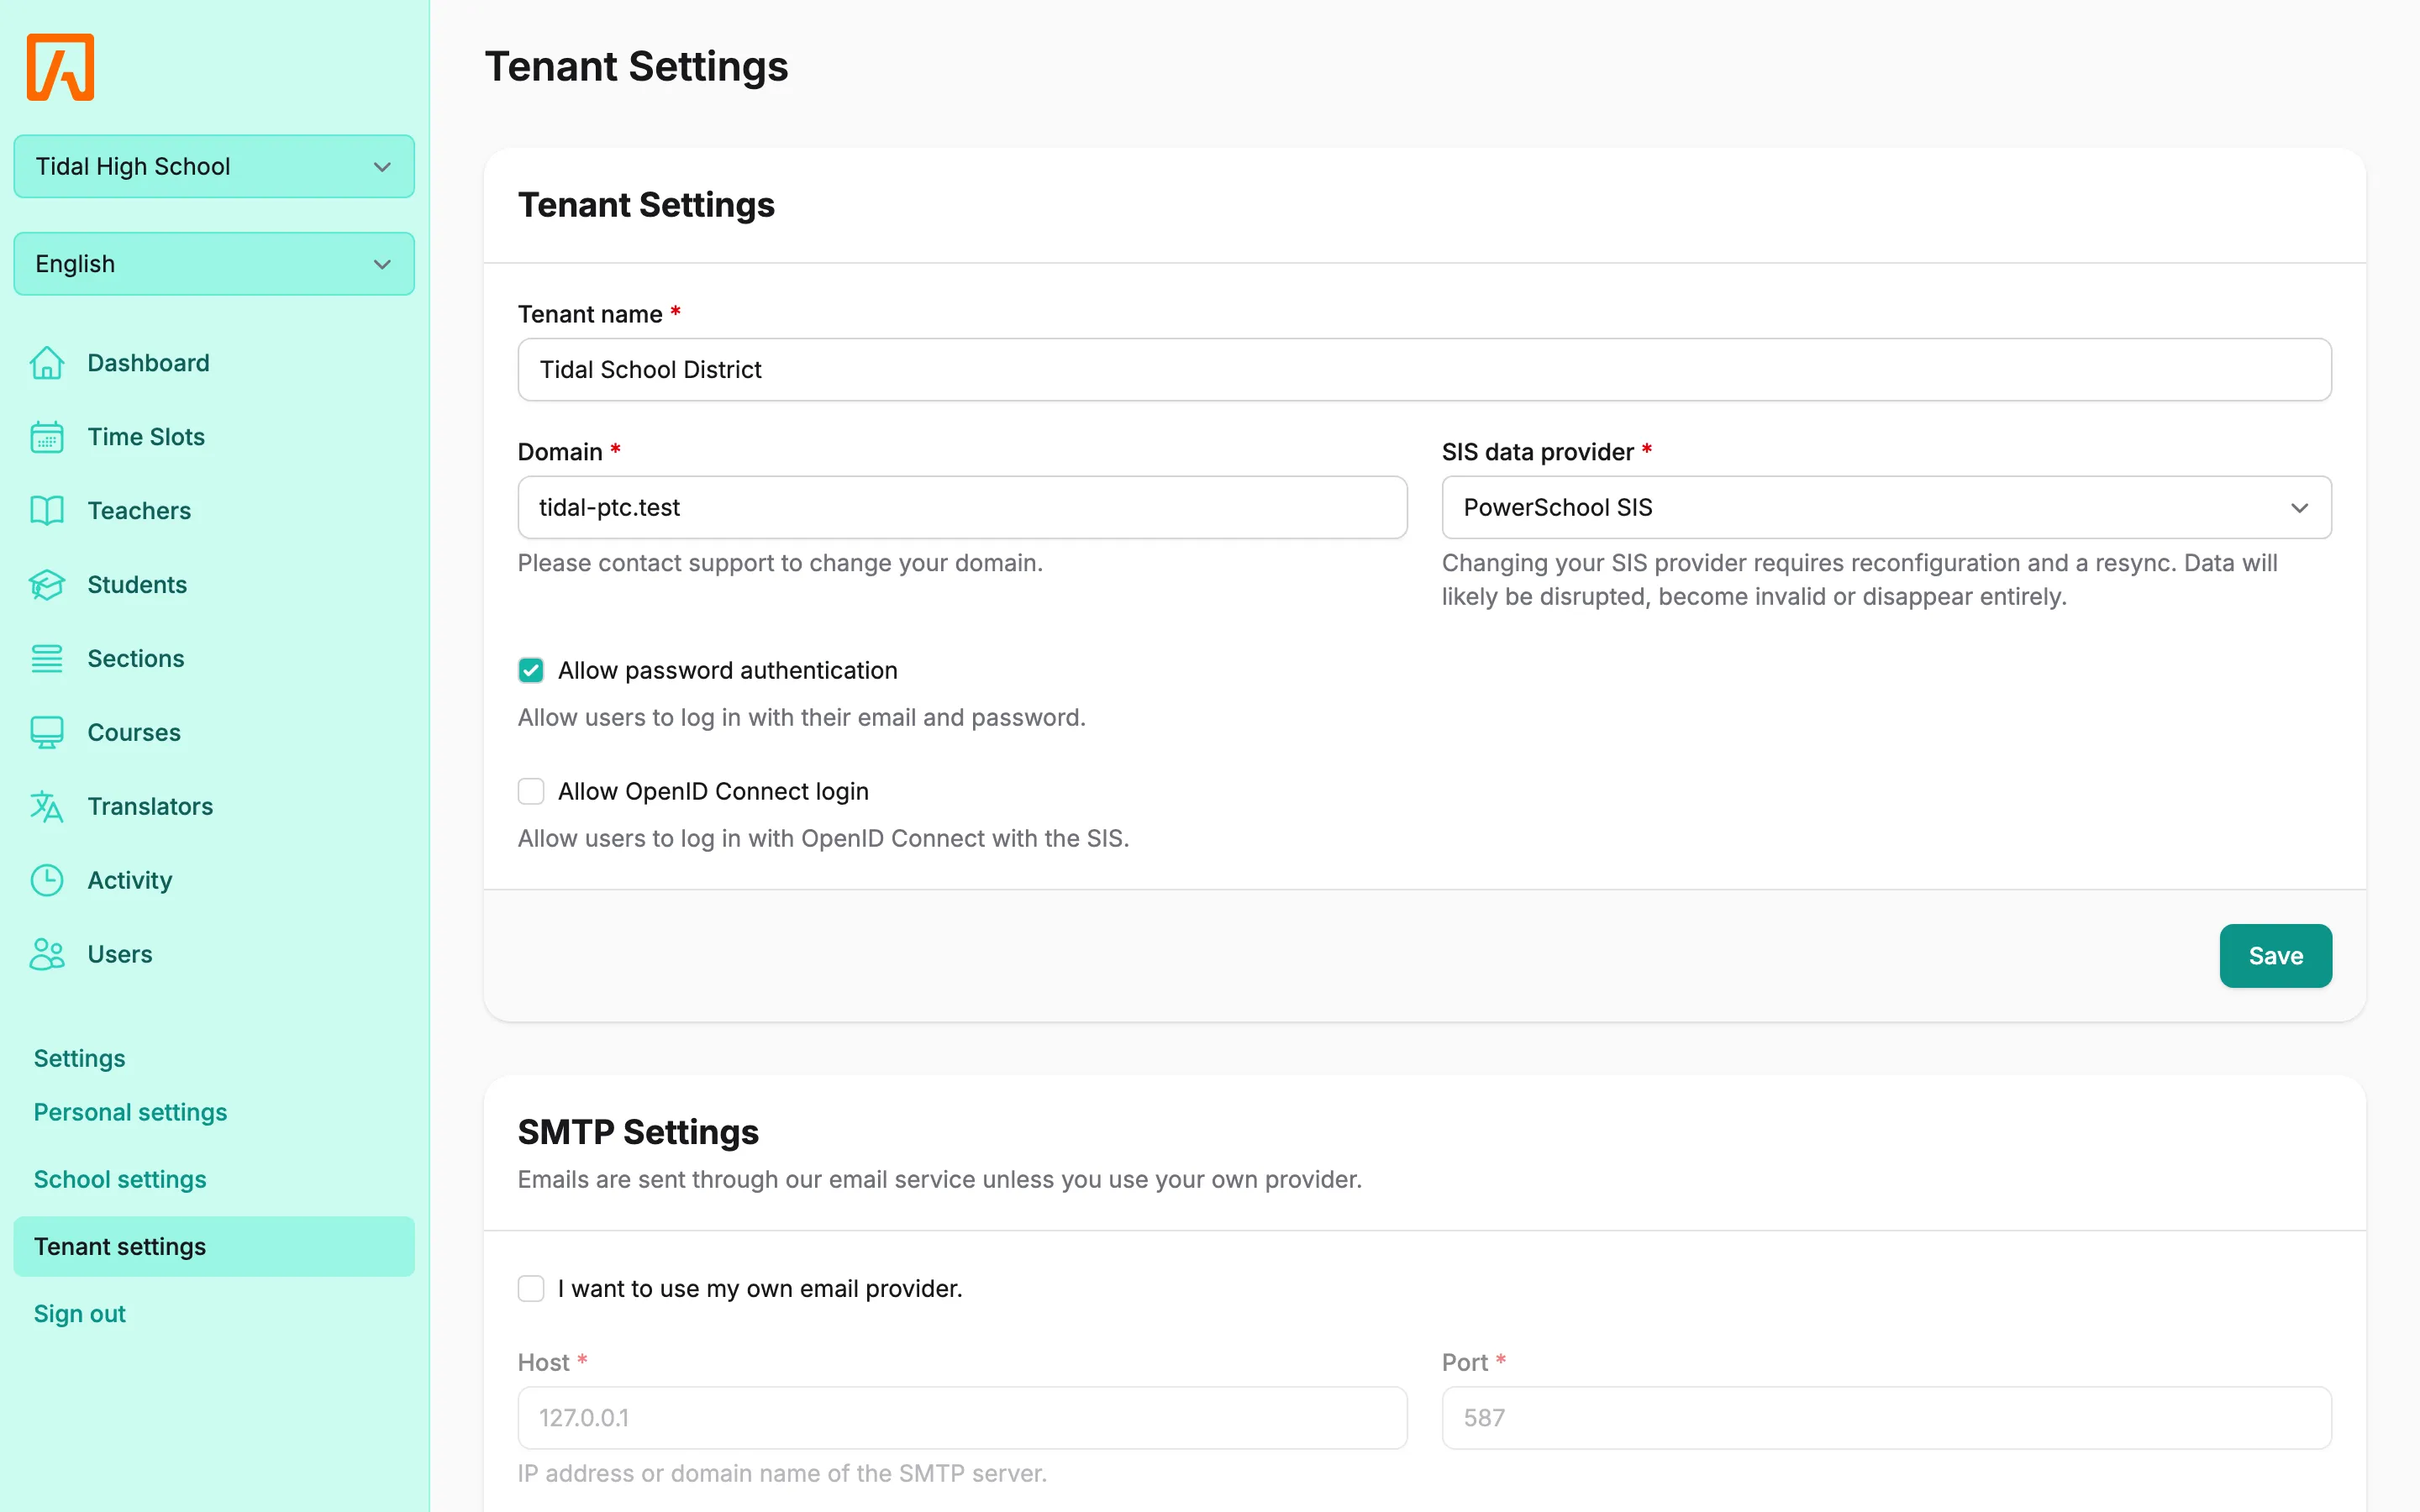This screenshot has width=2420, height=1512.
Task: Open Translators in sidebar
Action: click(150, 807)
